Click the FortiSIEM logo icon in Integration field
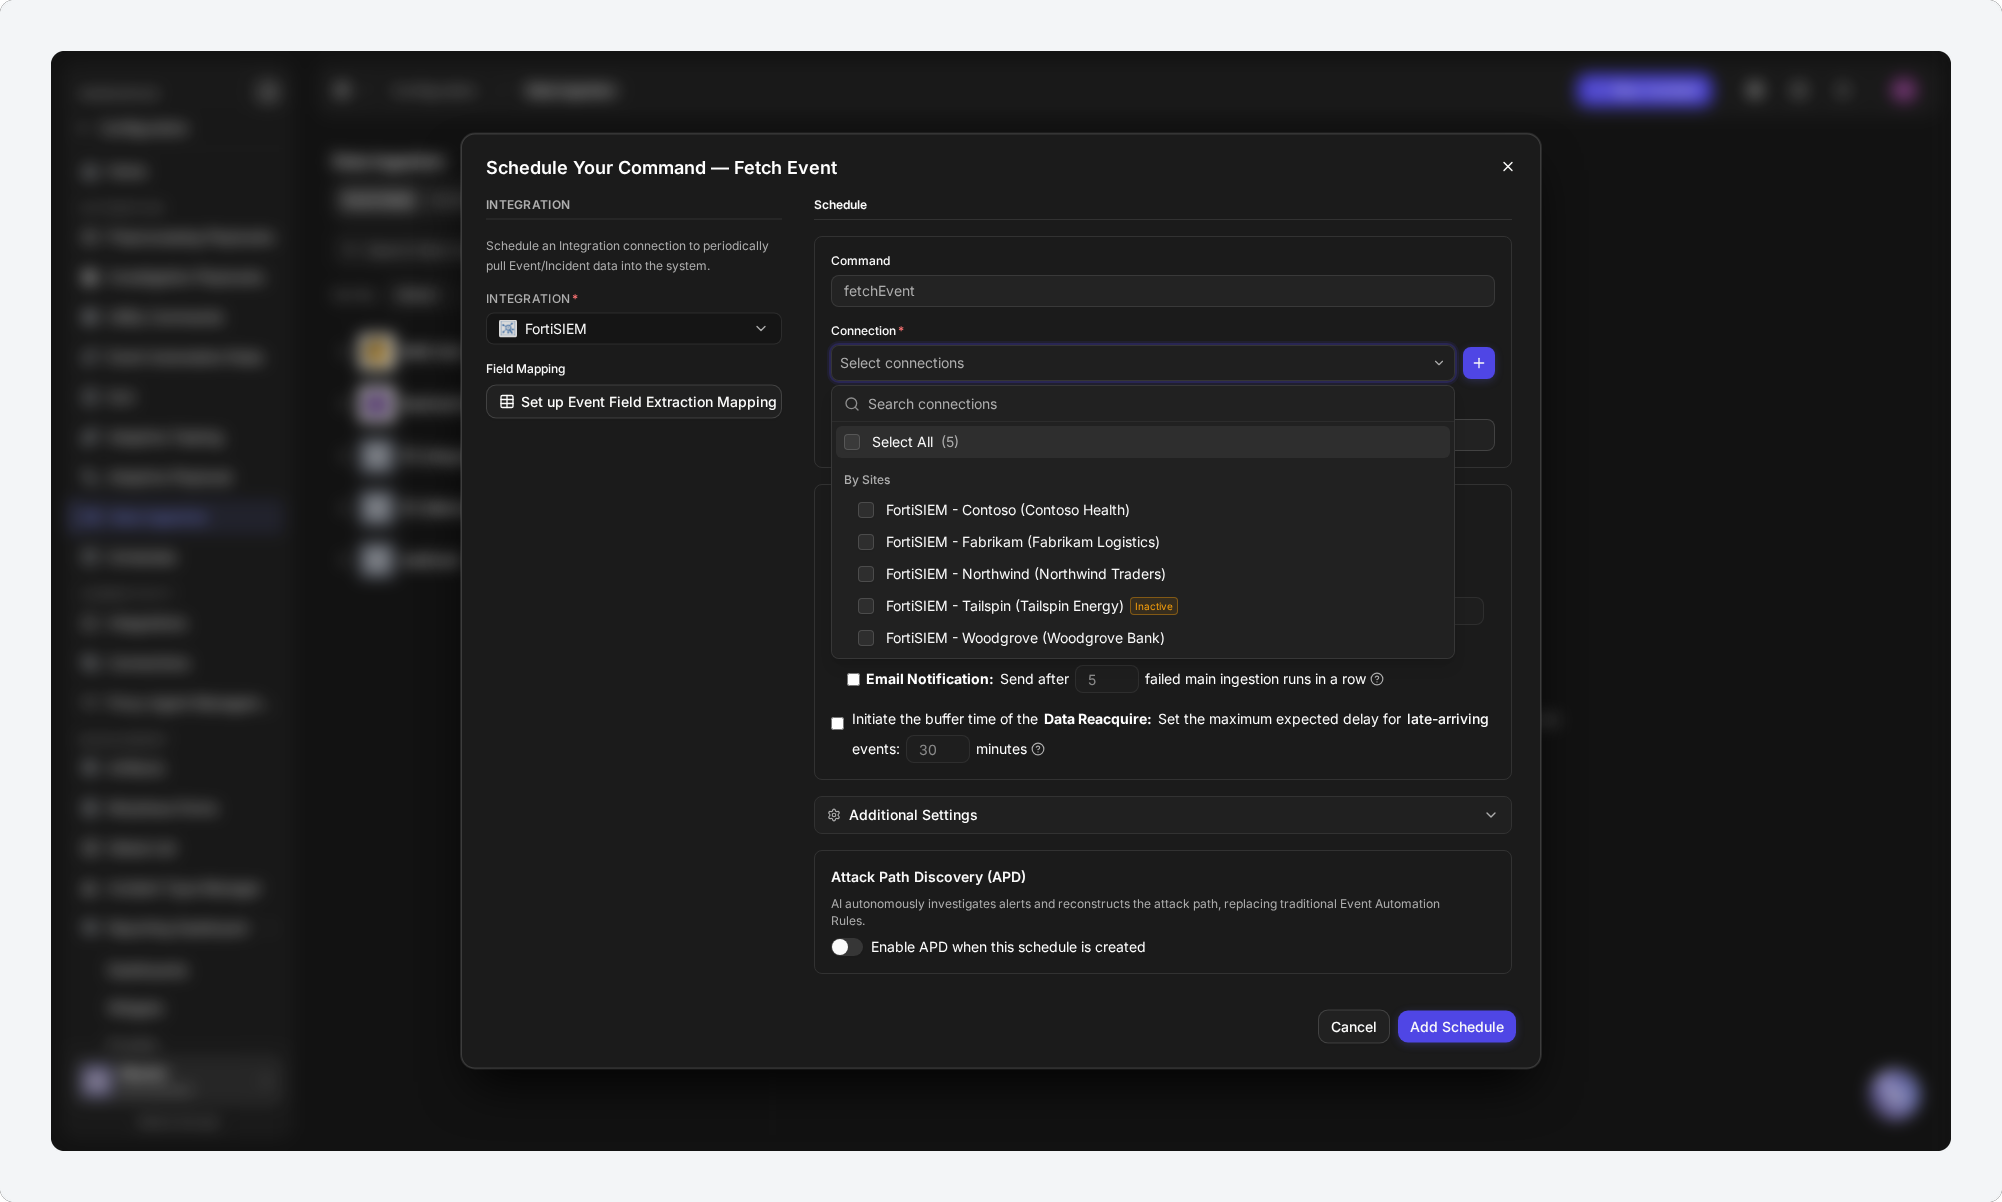This screenshot has width=2002, height=1202. (508, 329)
